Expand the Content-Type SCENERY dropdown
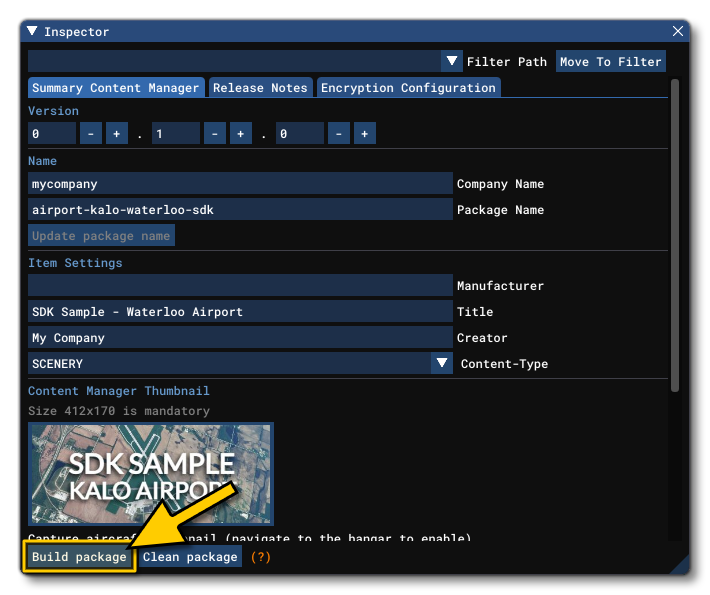The image size is (710, 595). 442,364
